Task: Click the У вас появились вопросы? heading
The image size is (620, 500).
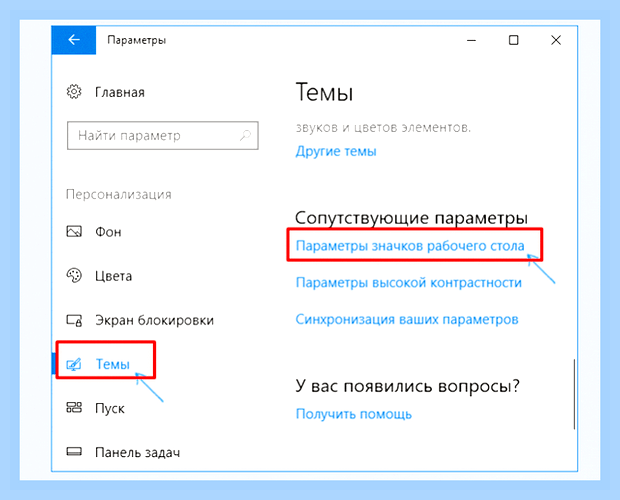Action: 407,386
